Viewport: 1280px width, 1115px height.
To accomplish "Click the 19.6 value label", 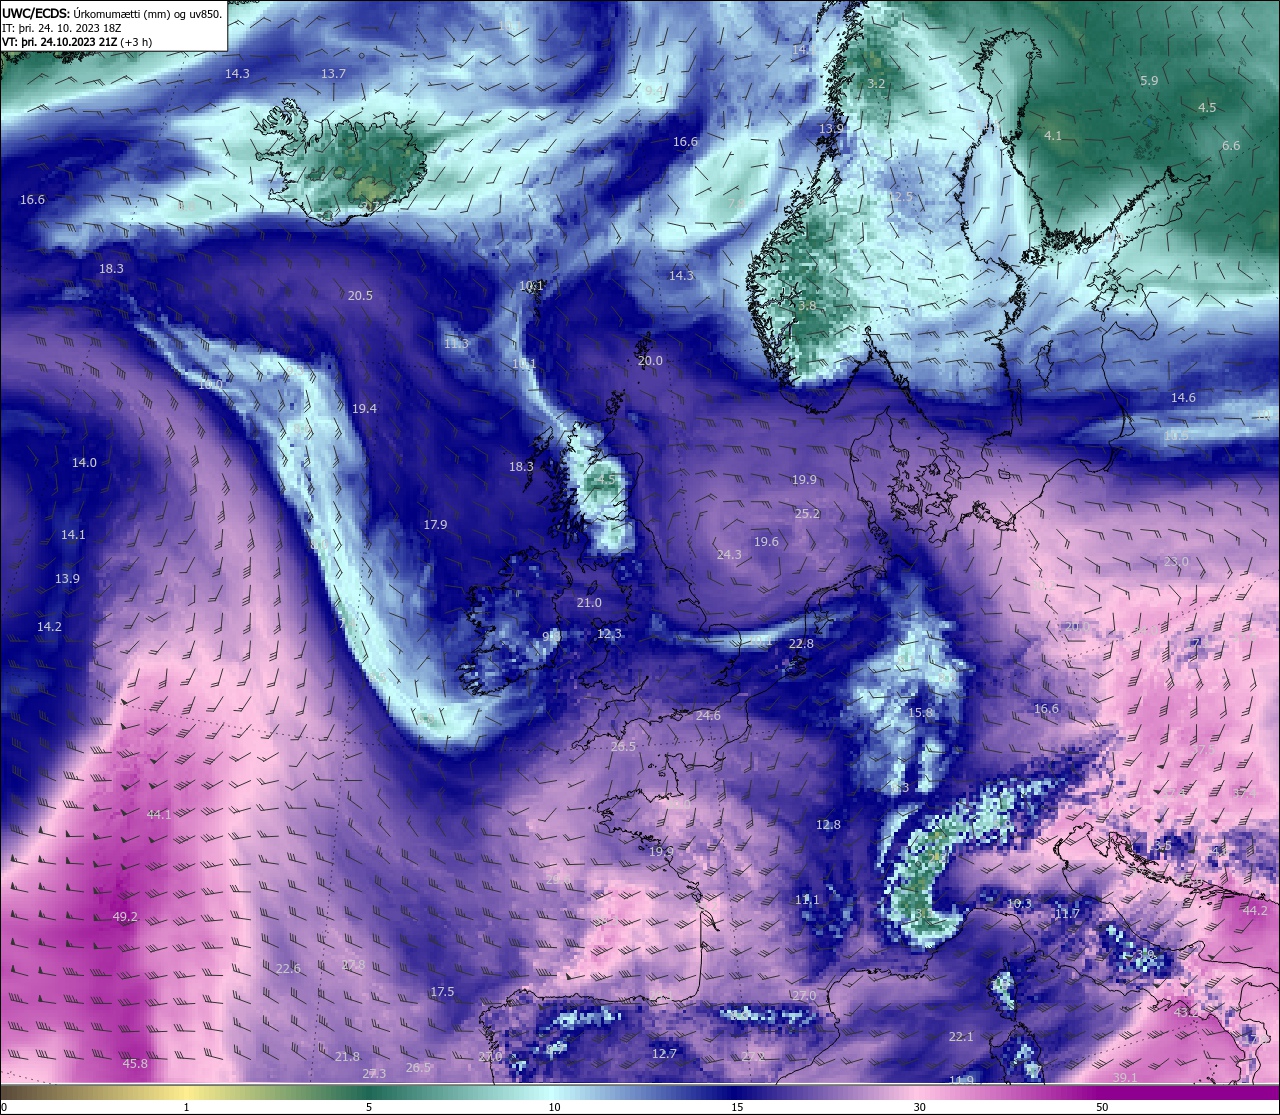I will click(766, 542).
